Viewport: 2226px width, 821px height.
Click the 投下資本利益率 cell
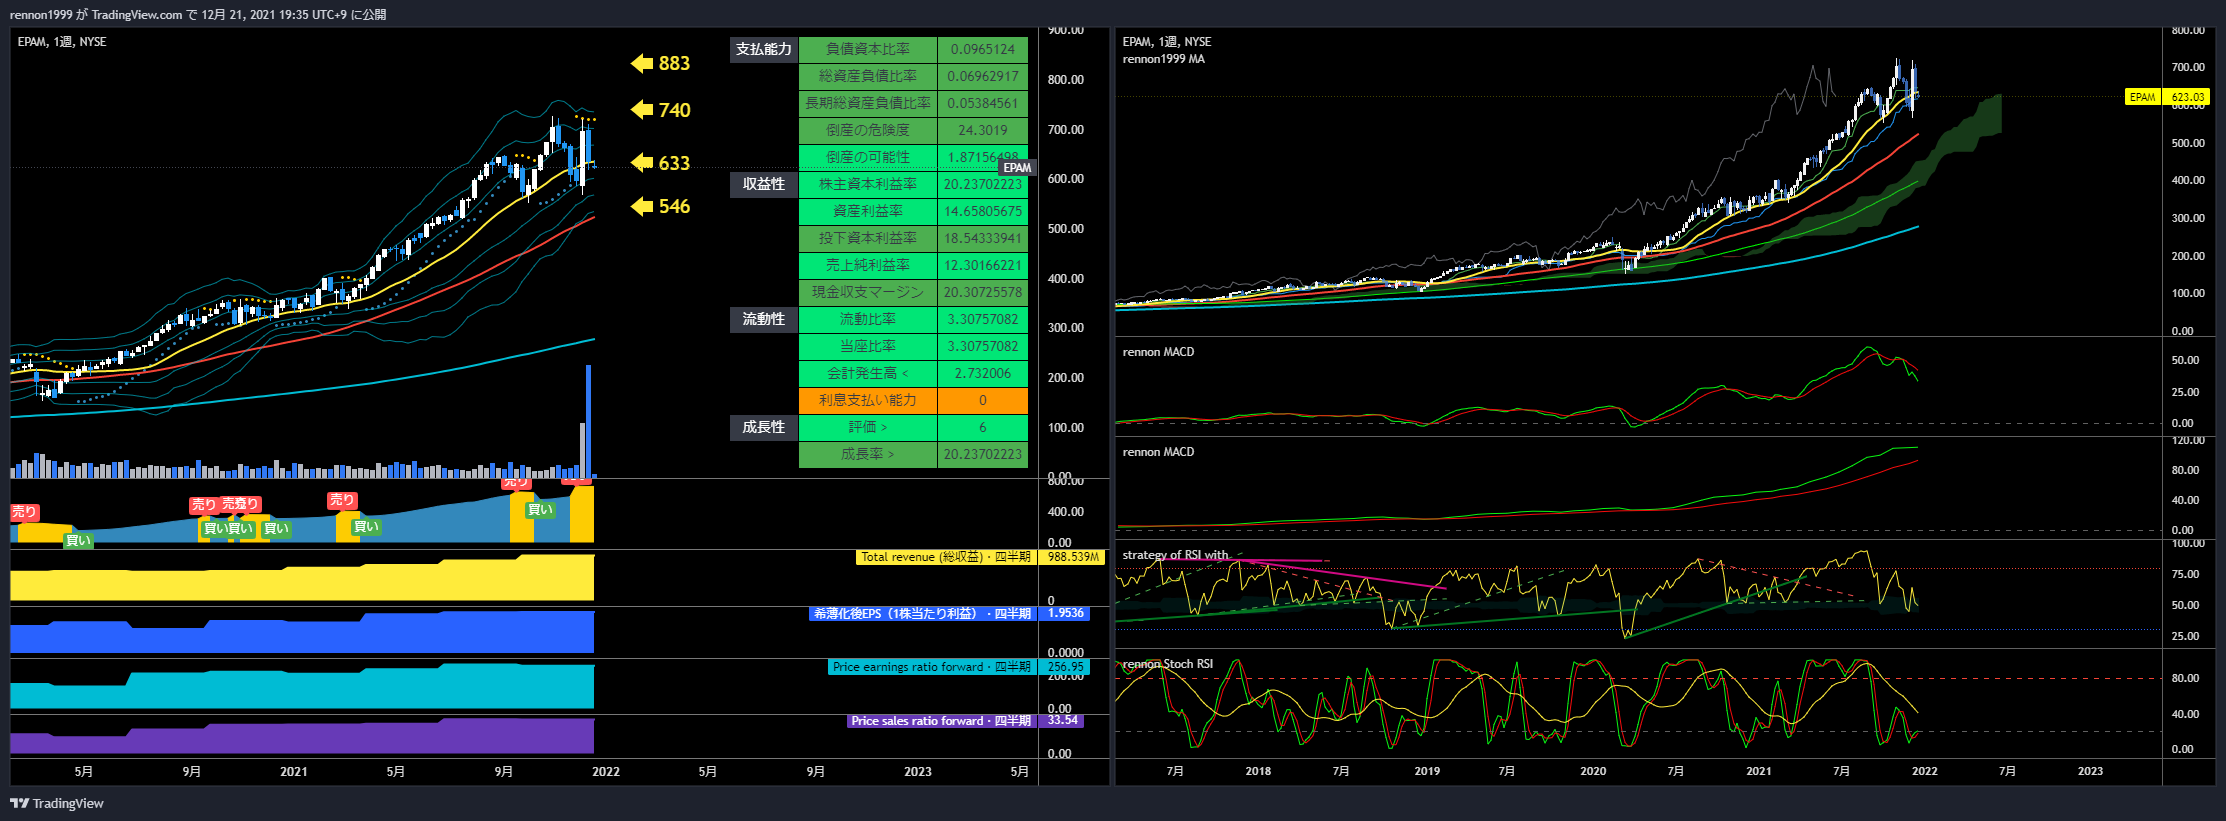[868, 238]
